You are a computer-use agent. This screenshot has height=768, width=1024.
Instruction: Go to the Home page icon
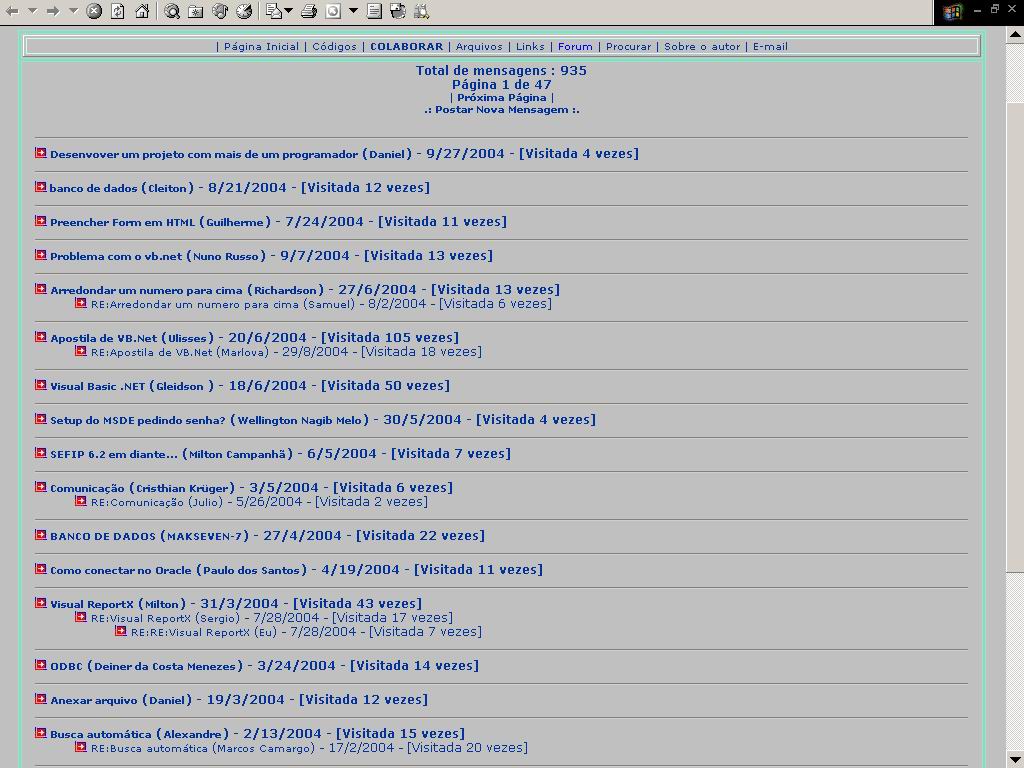142,11
